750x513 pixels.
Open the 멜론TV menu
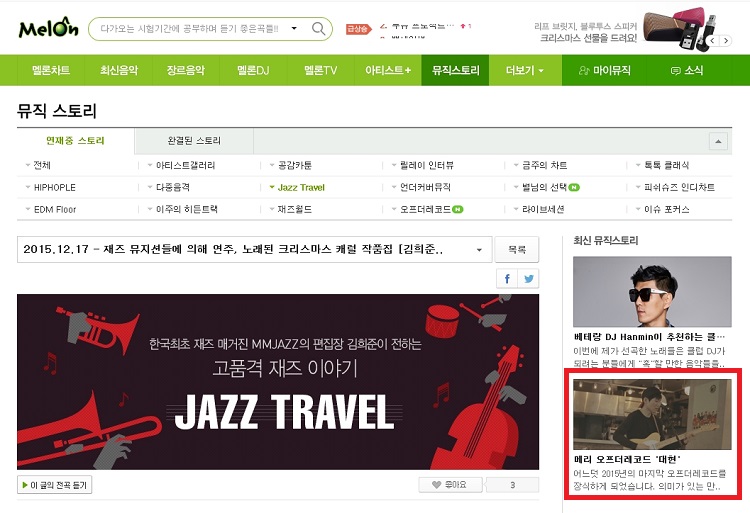point(320,70)
